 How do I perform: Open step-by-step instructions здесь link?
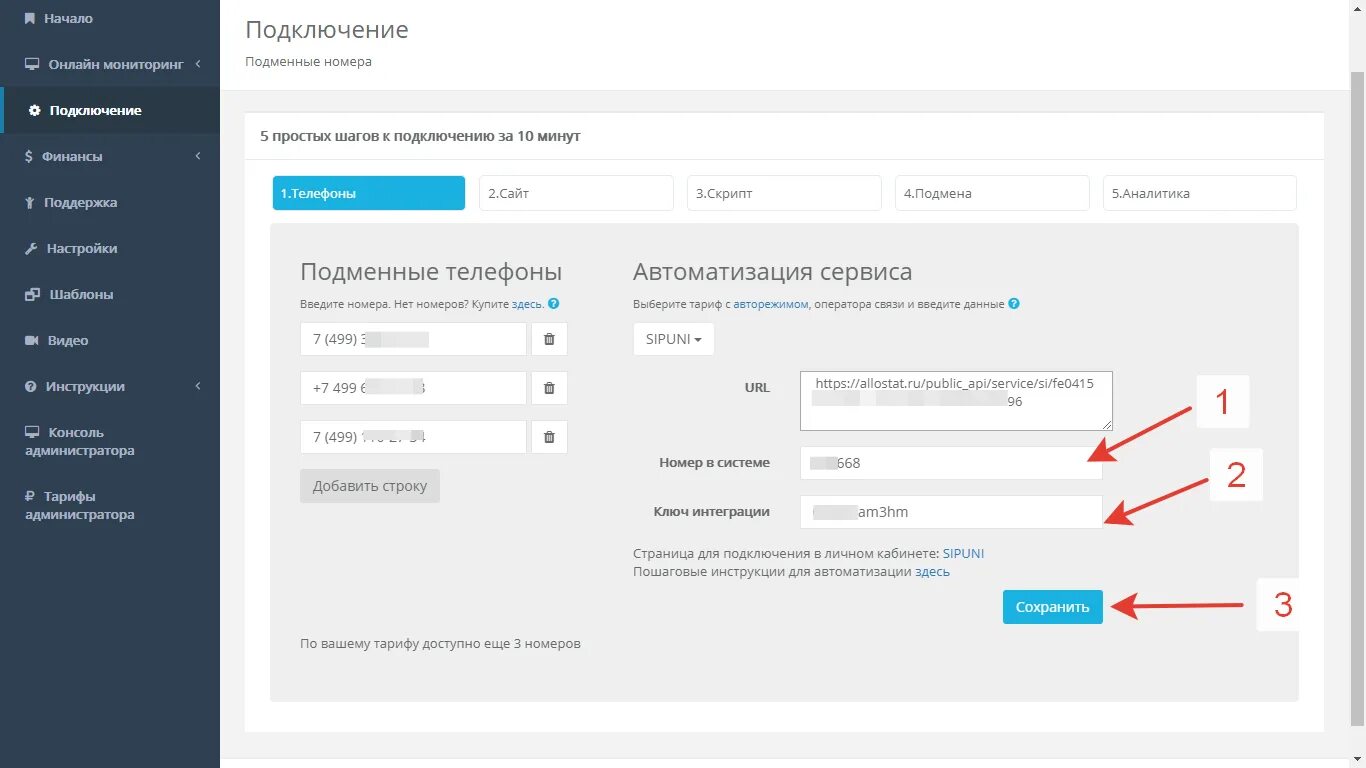932,572
